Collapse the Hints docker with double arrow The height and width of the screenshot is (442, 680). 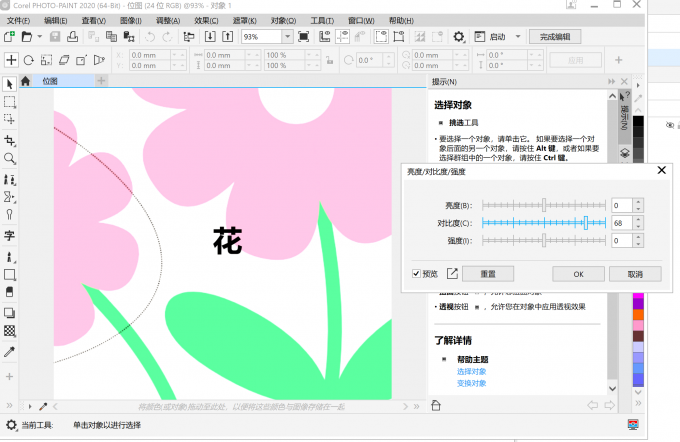611,82
